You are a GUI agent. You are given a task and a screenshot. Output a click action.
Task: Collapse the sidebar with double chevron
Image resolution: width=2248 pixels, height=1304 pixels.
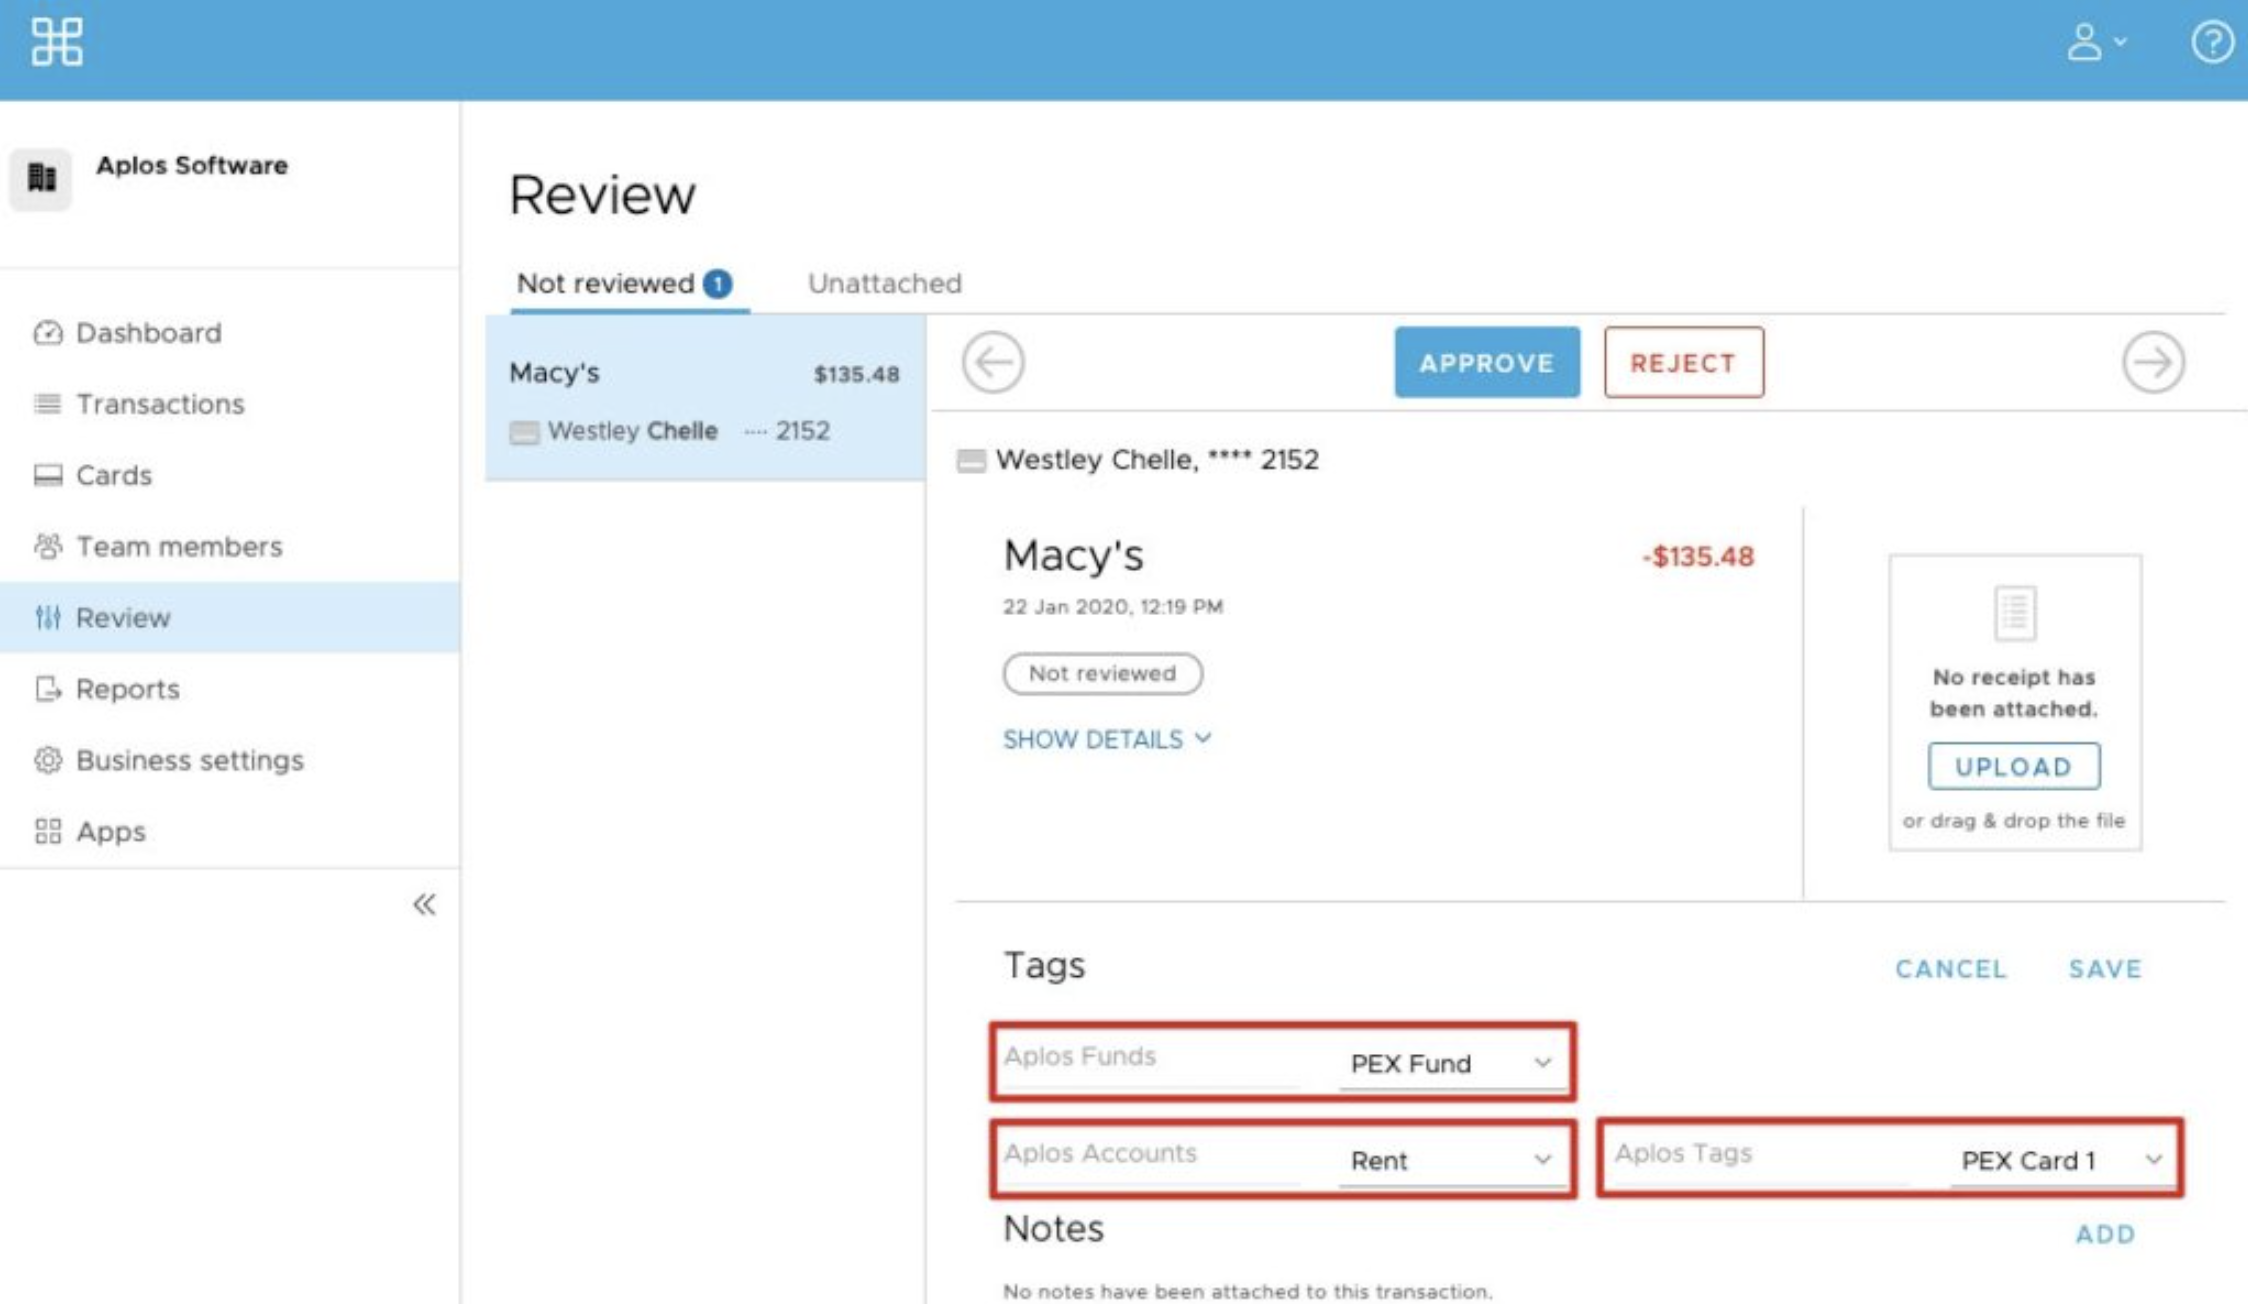[x=424, y=904]
